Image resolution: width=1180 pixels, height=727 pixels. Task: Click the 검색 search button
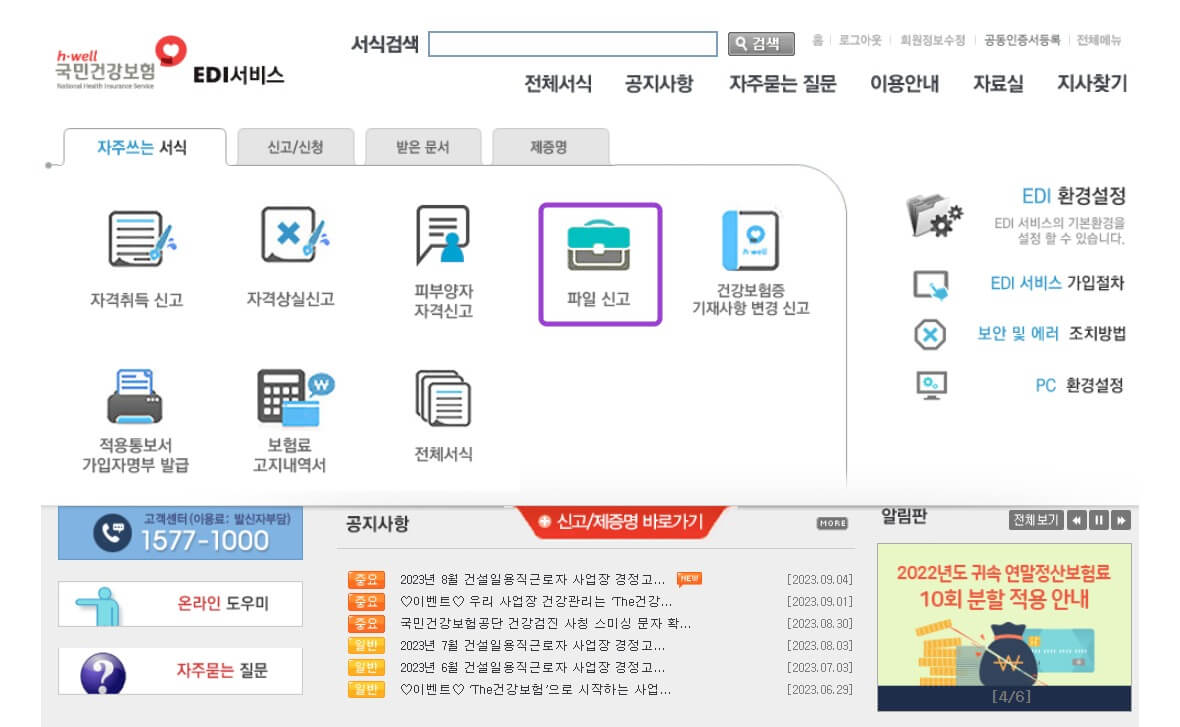click(x=761, y=44)
